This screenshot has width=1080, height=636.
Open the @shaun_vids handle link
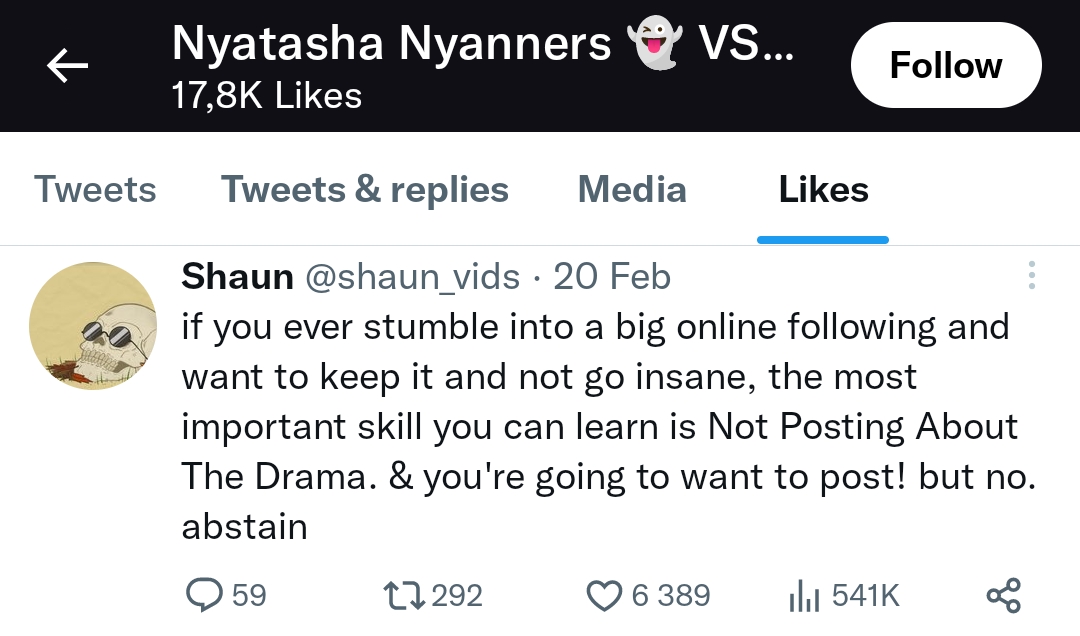click(x=411, y=276)
